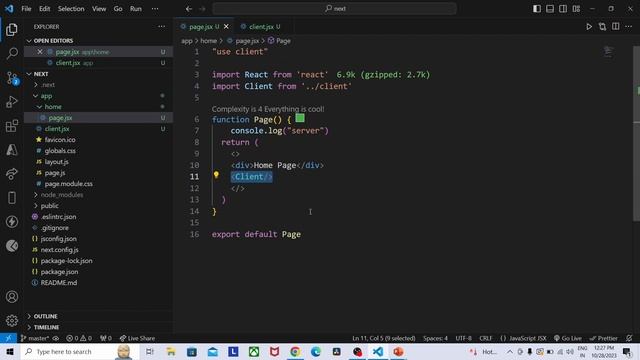Click the command center search box
The width and height of the screenshot is (640, 360).
(x=334, y=9)
